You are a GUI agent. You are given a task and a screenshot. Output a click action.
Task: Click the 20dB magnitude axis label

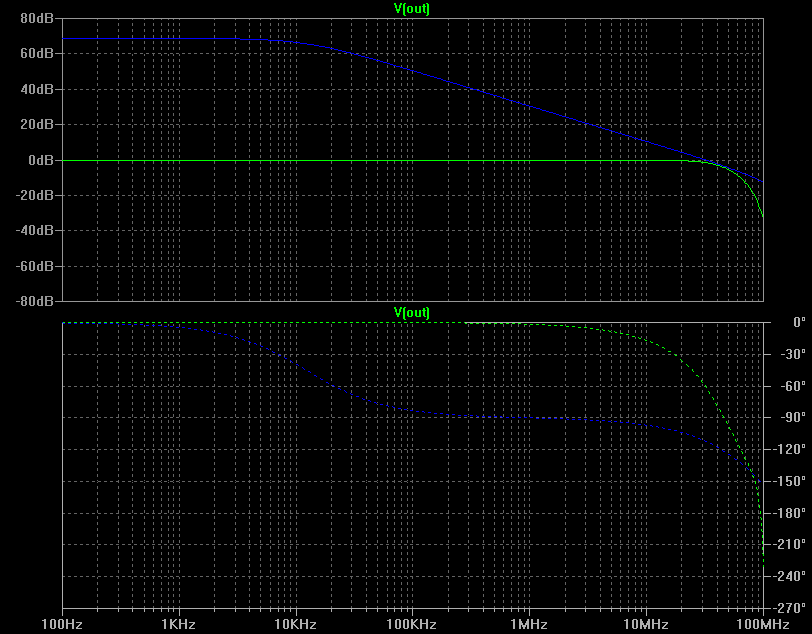tap(37, 124)
